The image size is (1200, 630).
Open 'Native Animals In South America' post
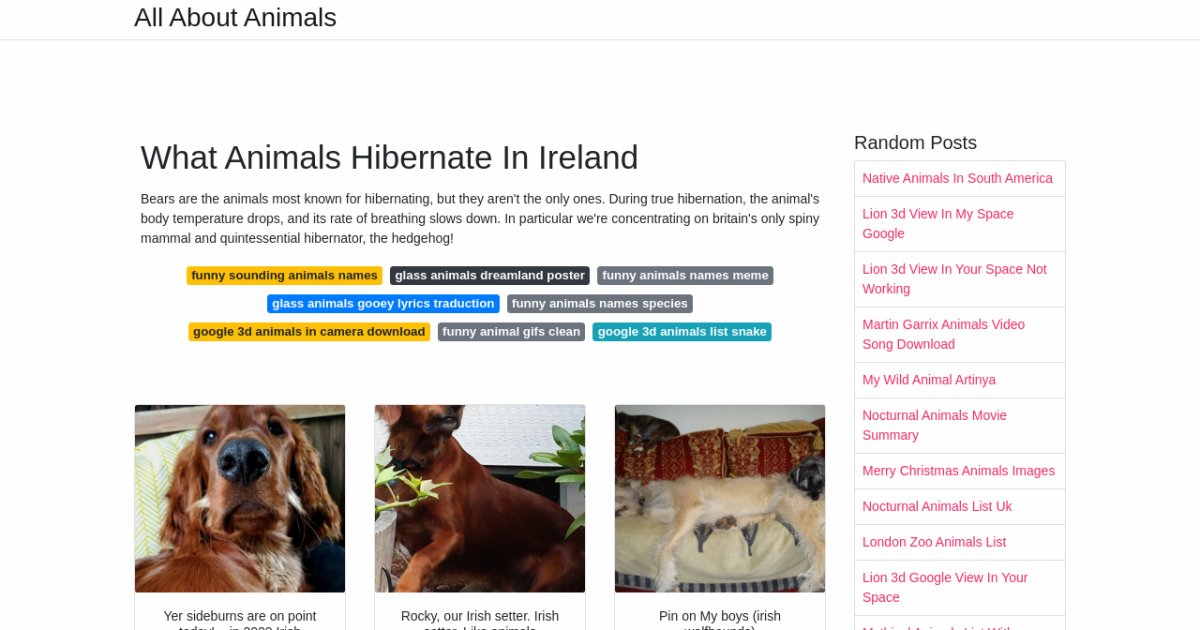point(957,179)
